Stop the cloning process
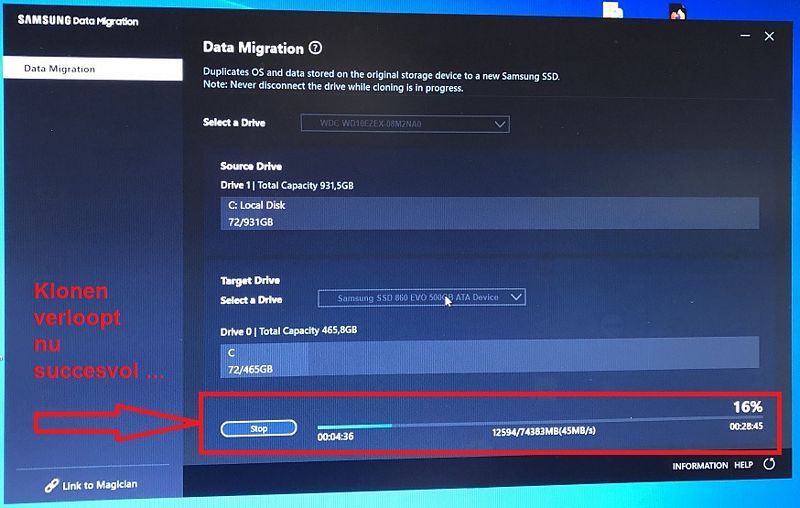 259,428
